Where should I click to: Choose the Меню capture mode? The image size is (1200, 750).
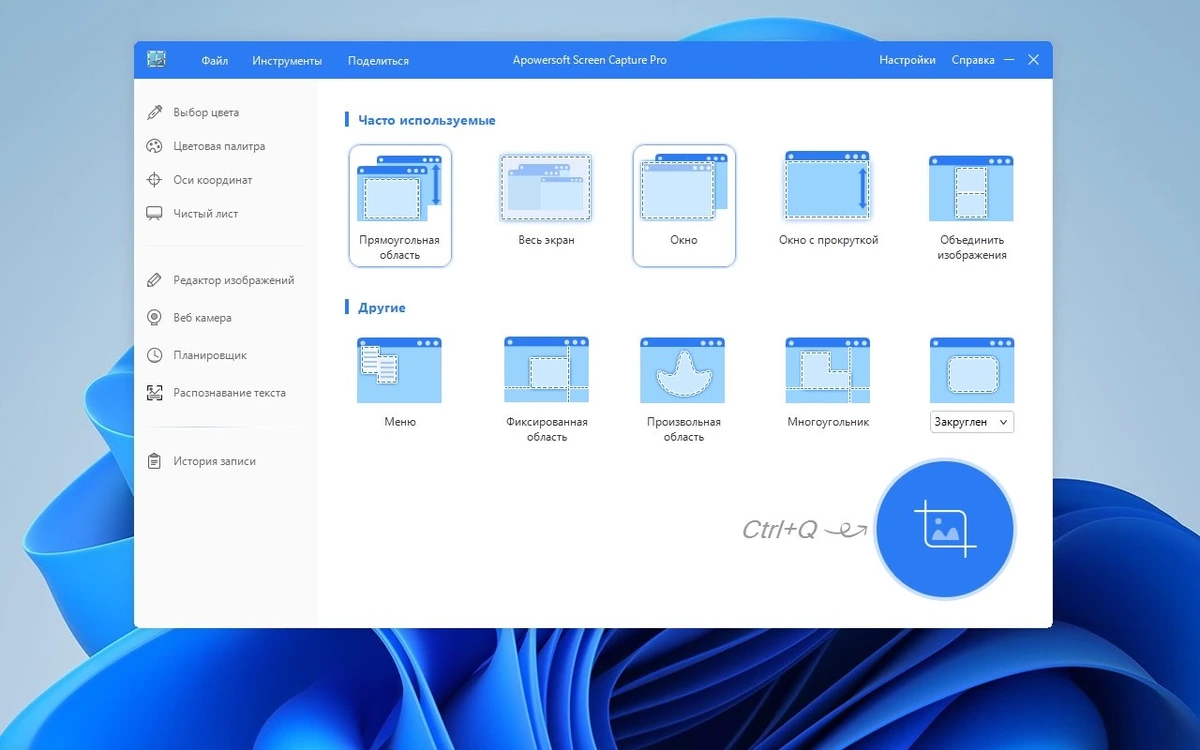(400, 382)
